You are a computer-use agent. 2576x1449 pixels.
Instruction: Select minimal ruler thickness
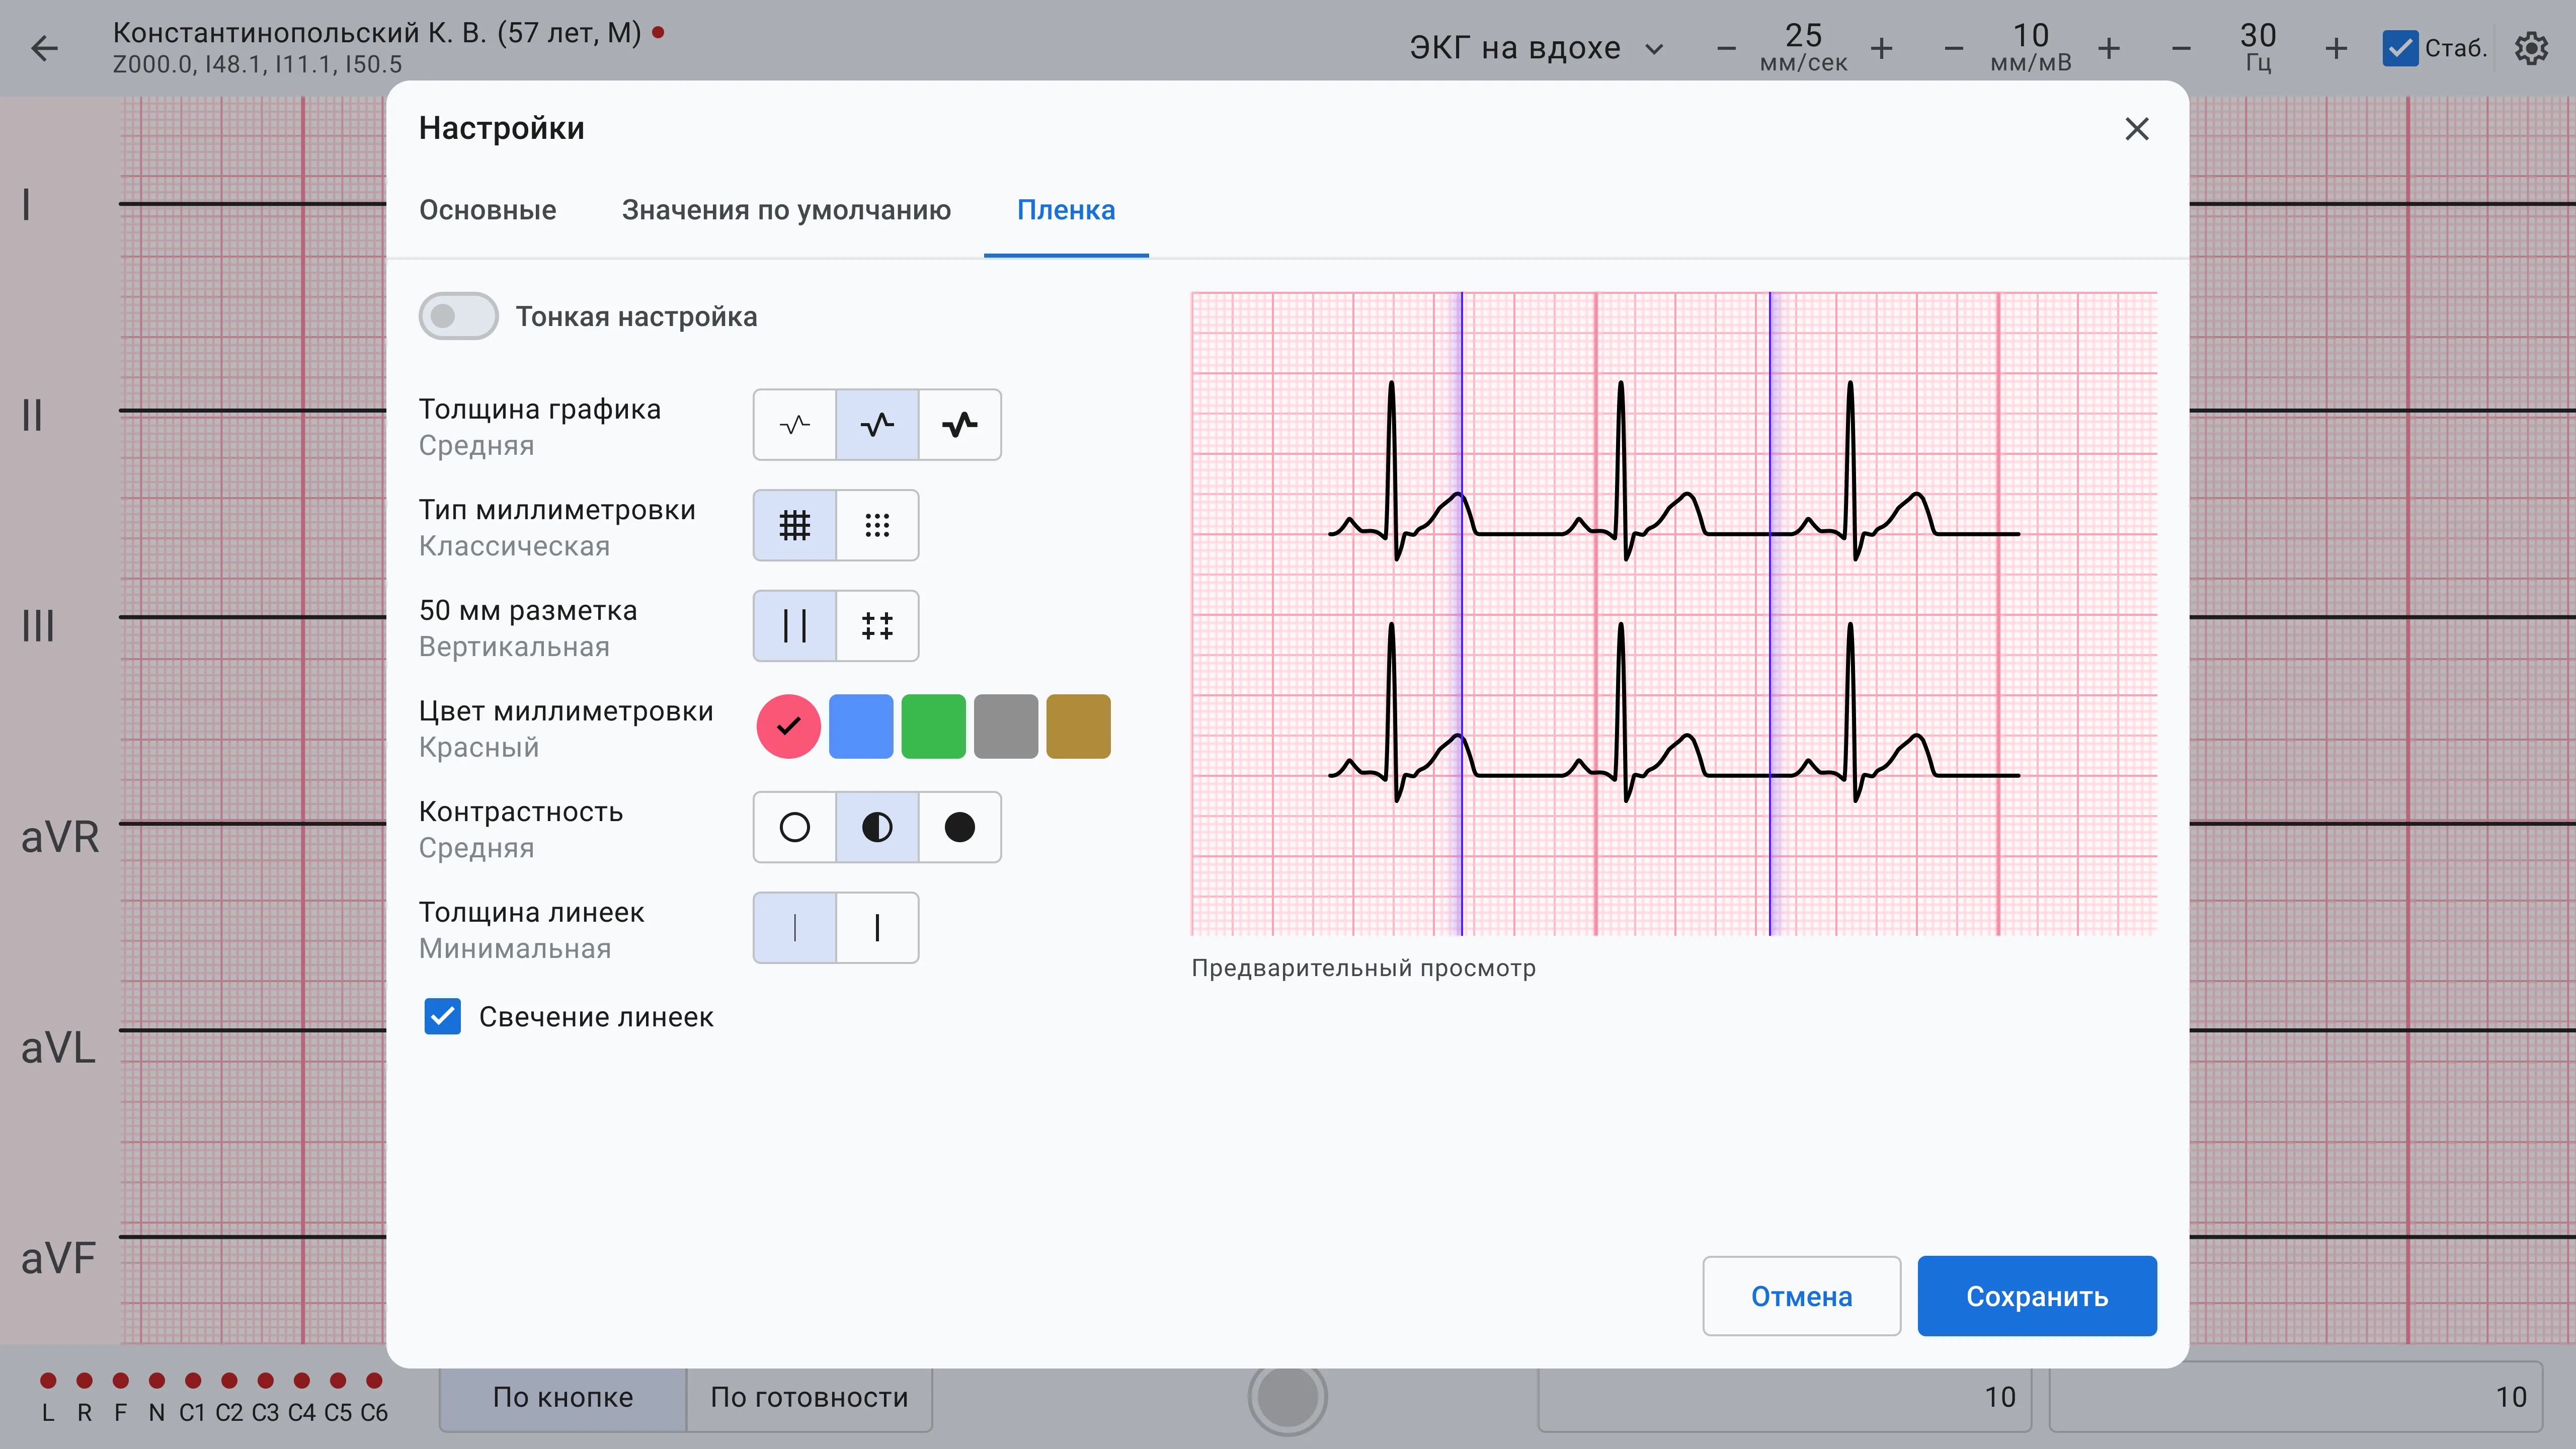795,928
